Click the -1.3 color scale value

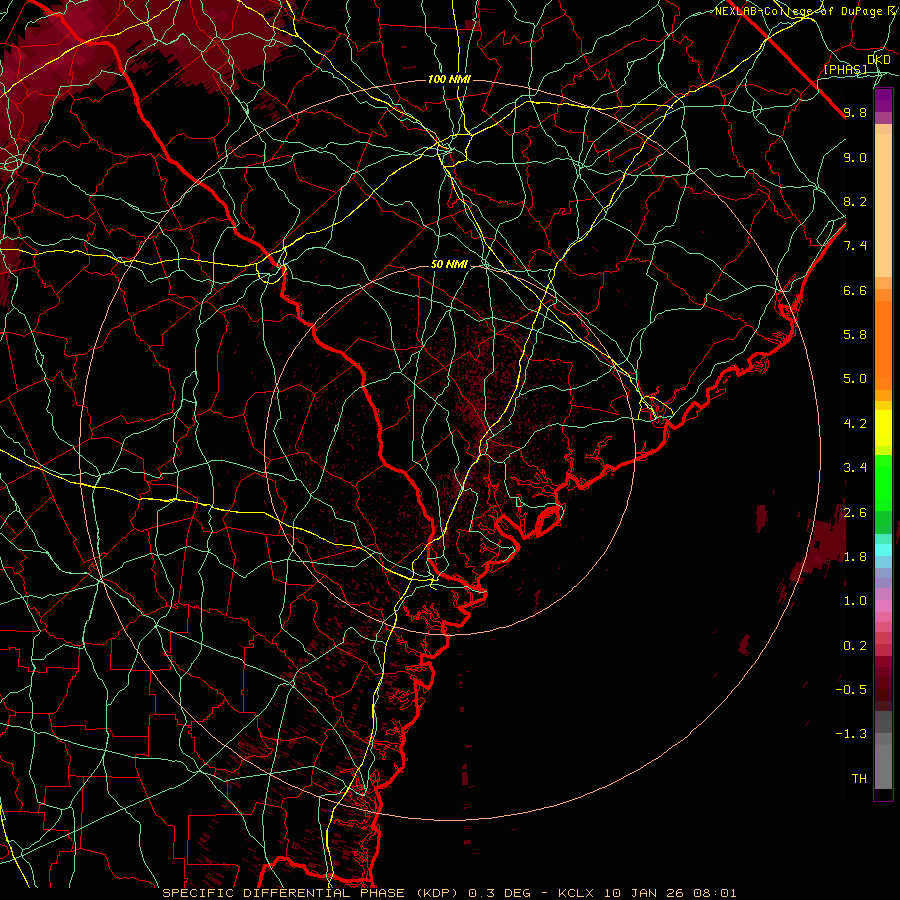tap(851, 734)
